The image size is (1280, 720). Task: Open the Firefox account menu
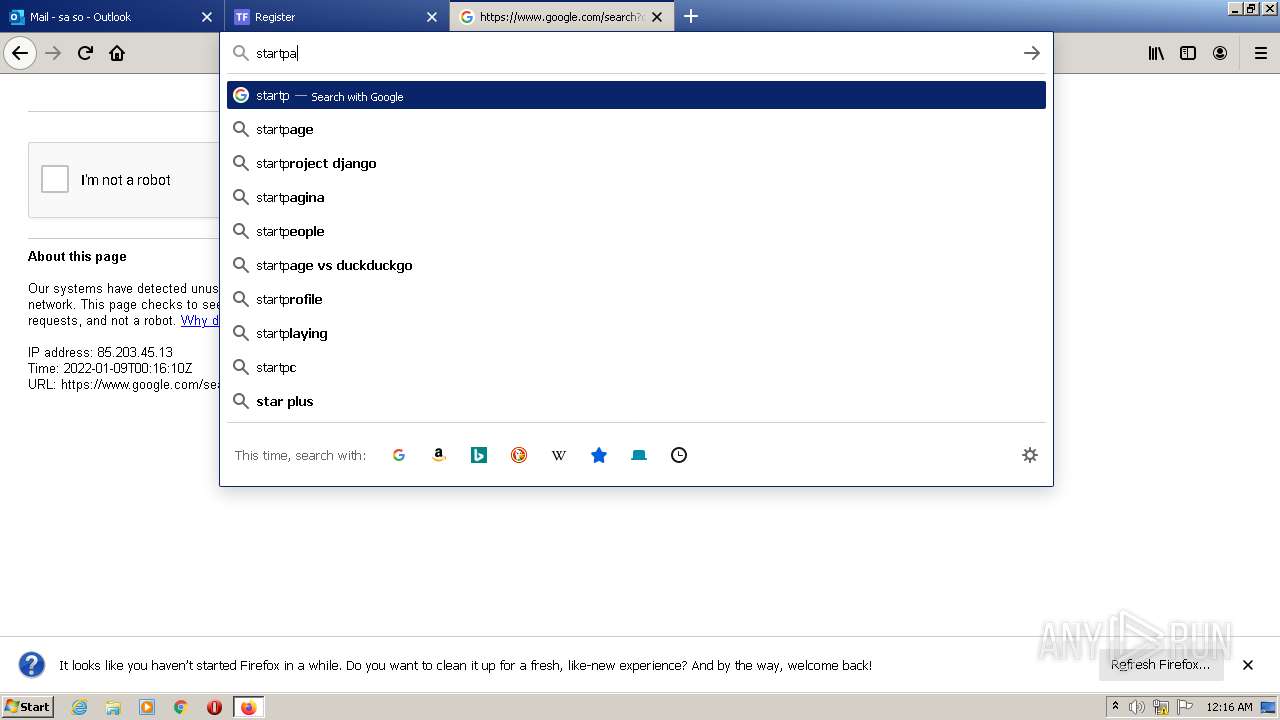click(1220, 53)
